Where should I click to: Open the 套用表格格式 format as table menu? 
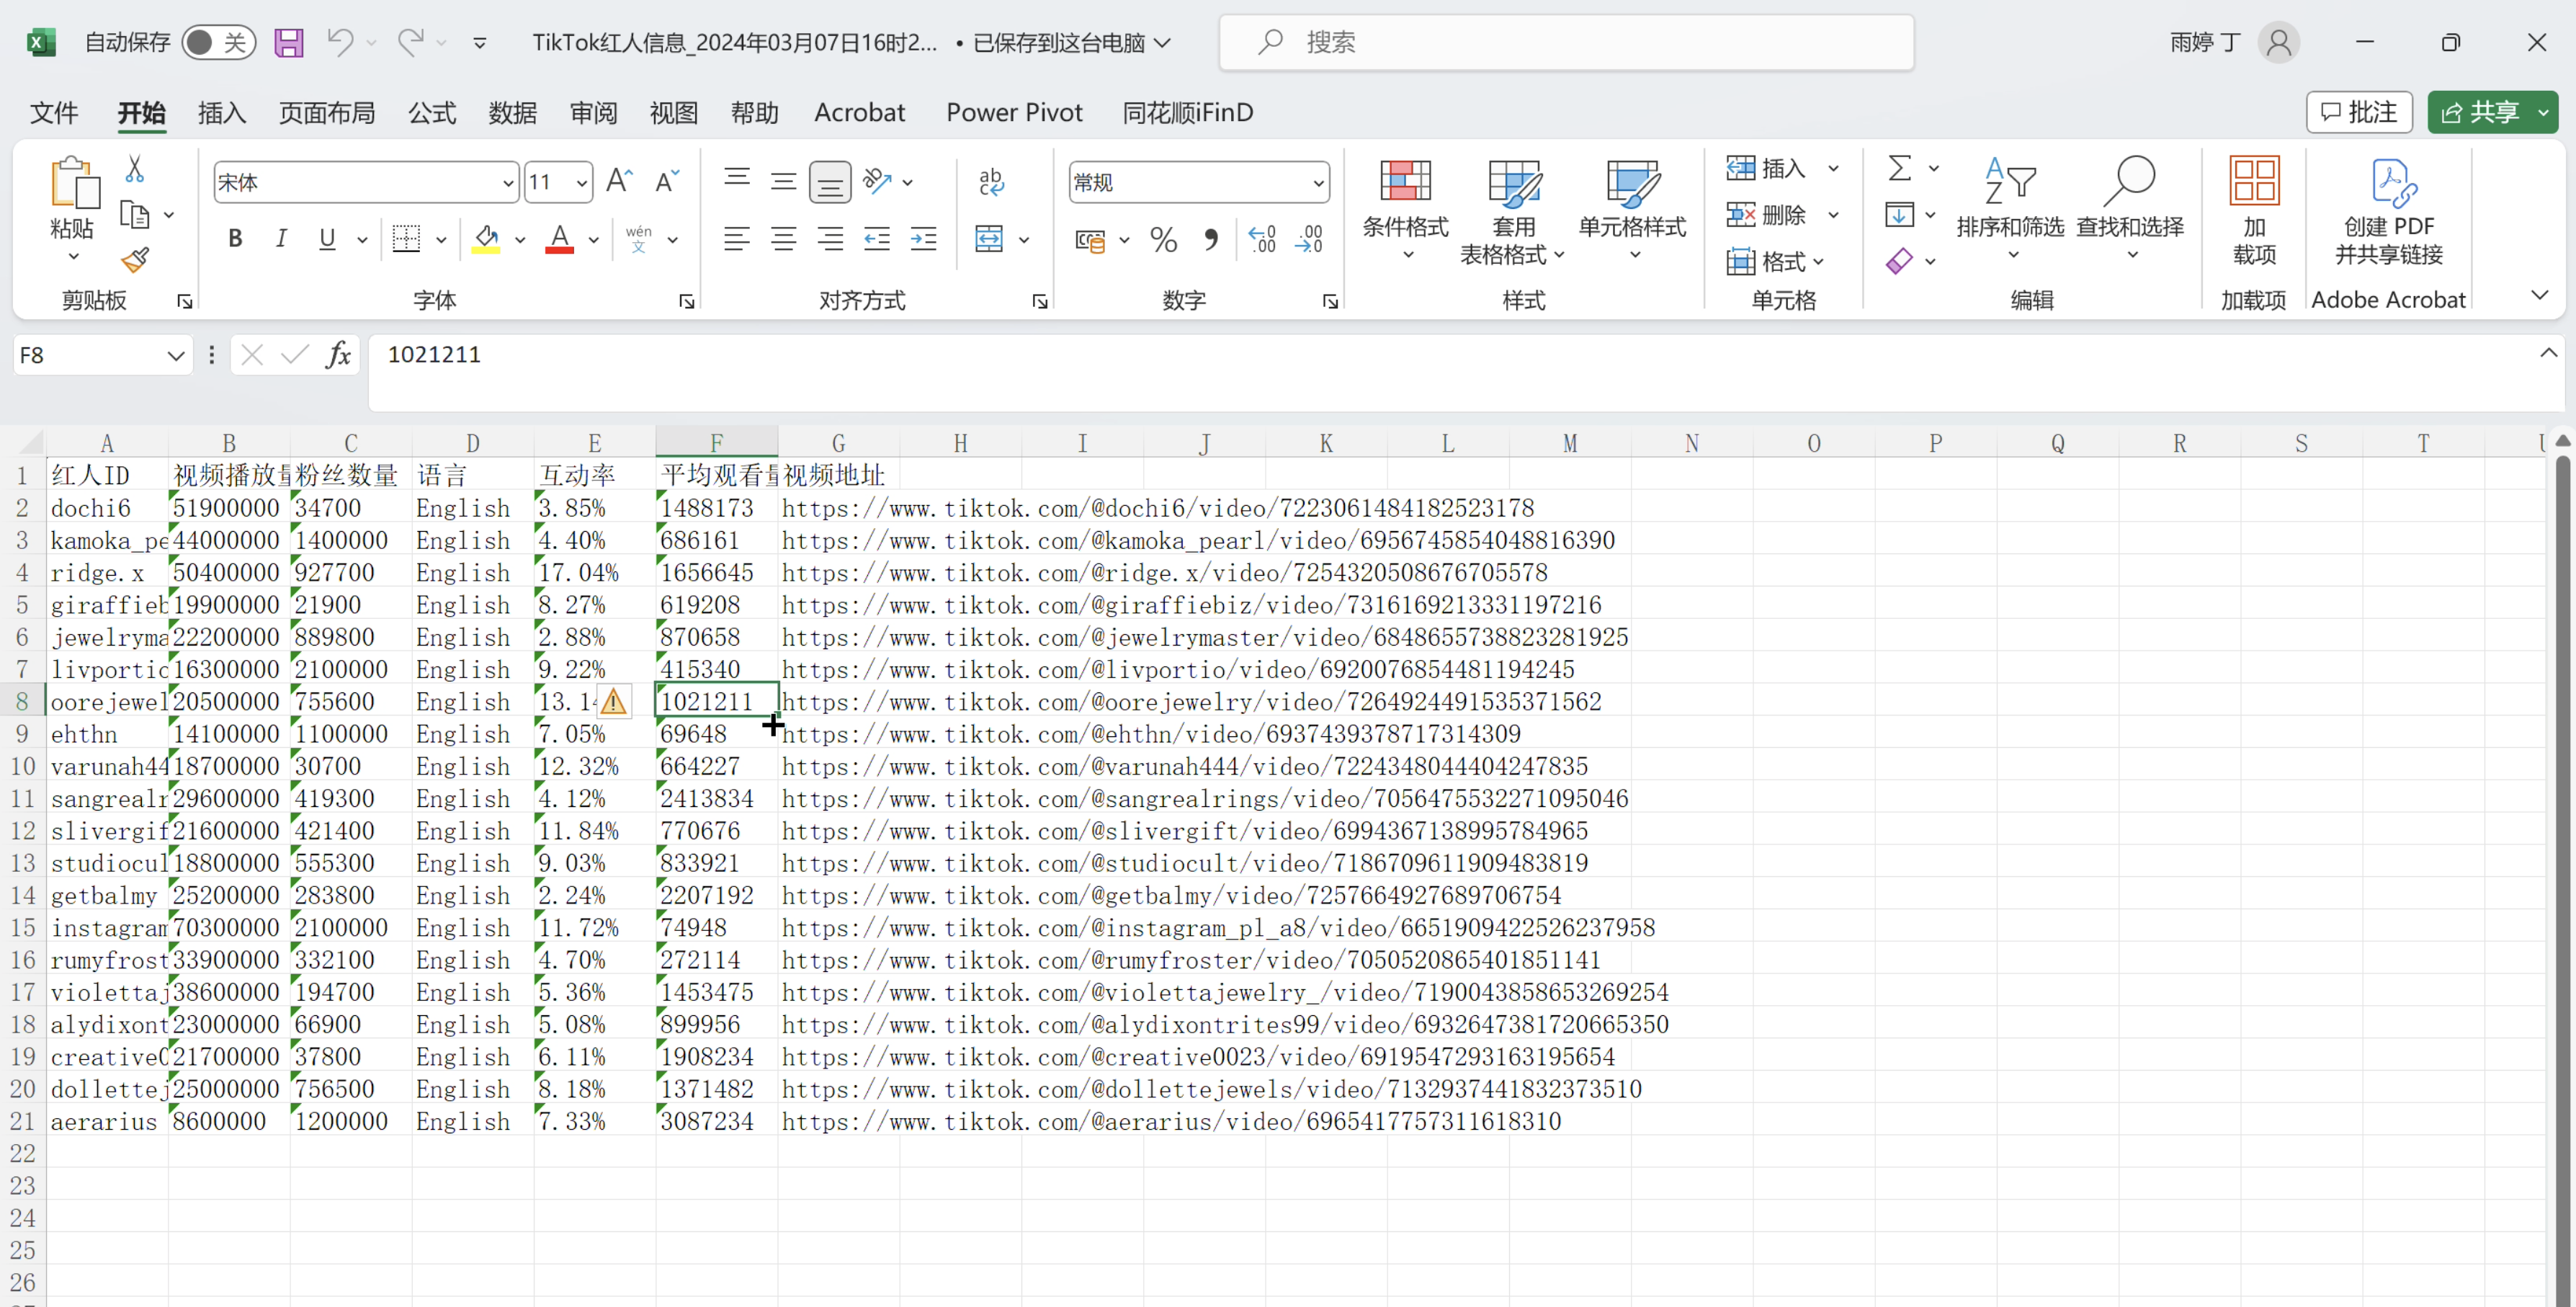coord(1513,212)
